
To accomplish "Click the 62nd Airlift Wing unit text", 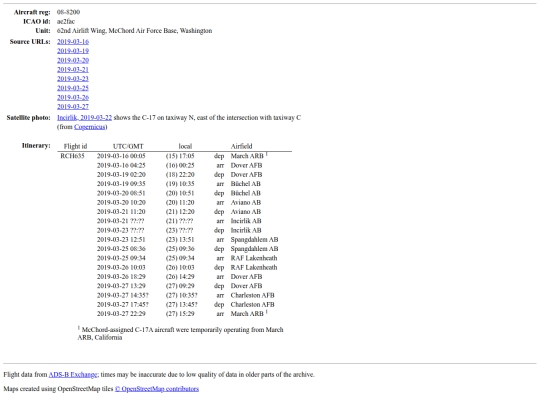I will click(x=134, y=31).
